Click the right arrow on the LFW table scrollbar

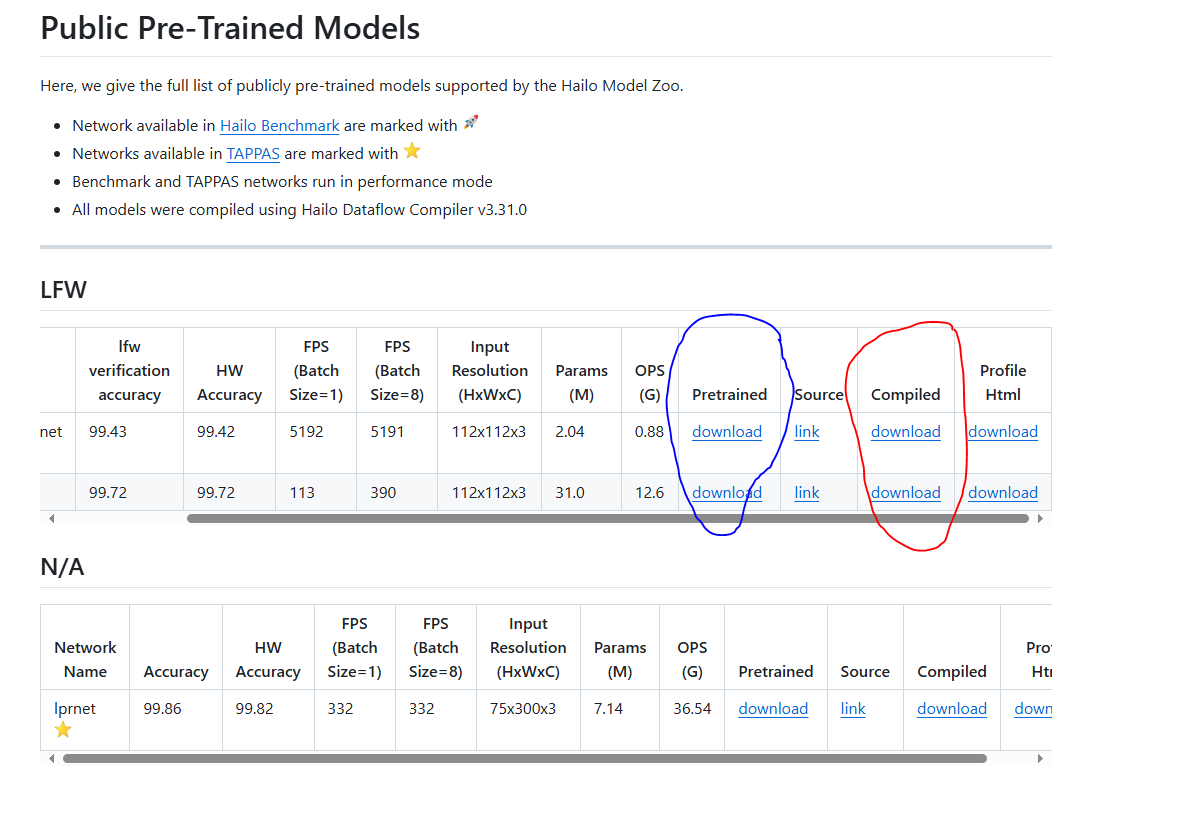coord(1040,518)
